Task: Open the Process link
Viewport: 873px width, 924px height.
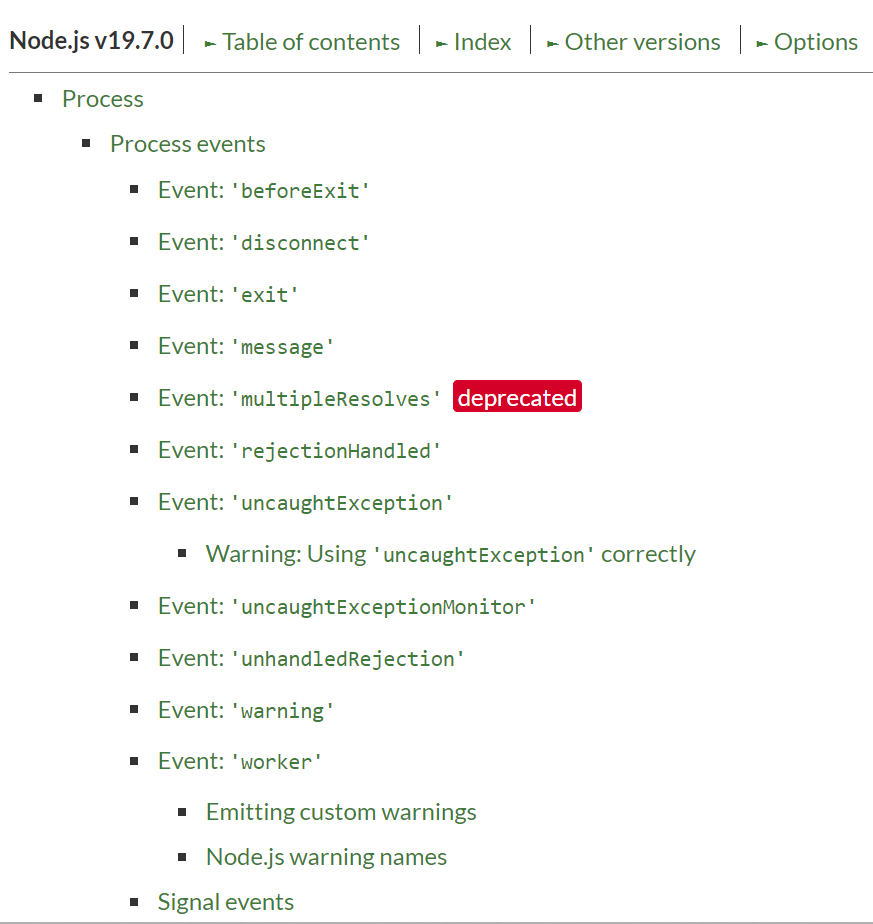Action: point(103,99)
